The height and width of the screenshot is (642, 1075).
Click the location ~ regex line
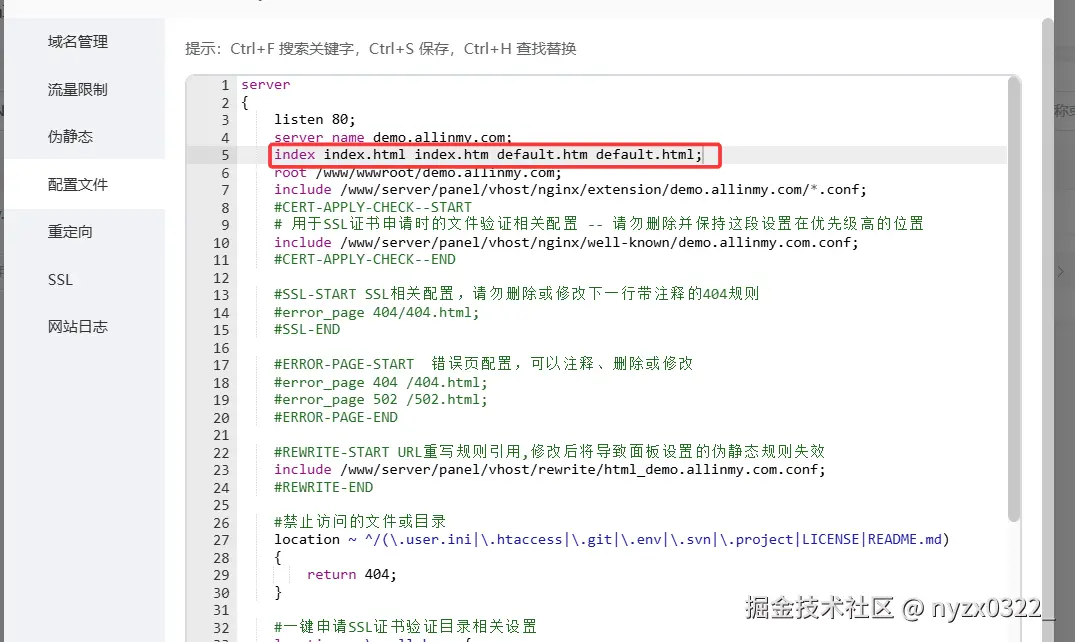[x=612, y=540]
